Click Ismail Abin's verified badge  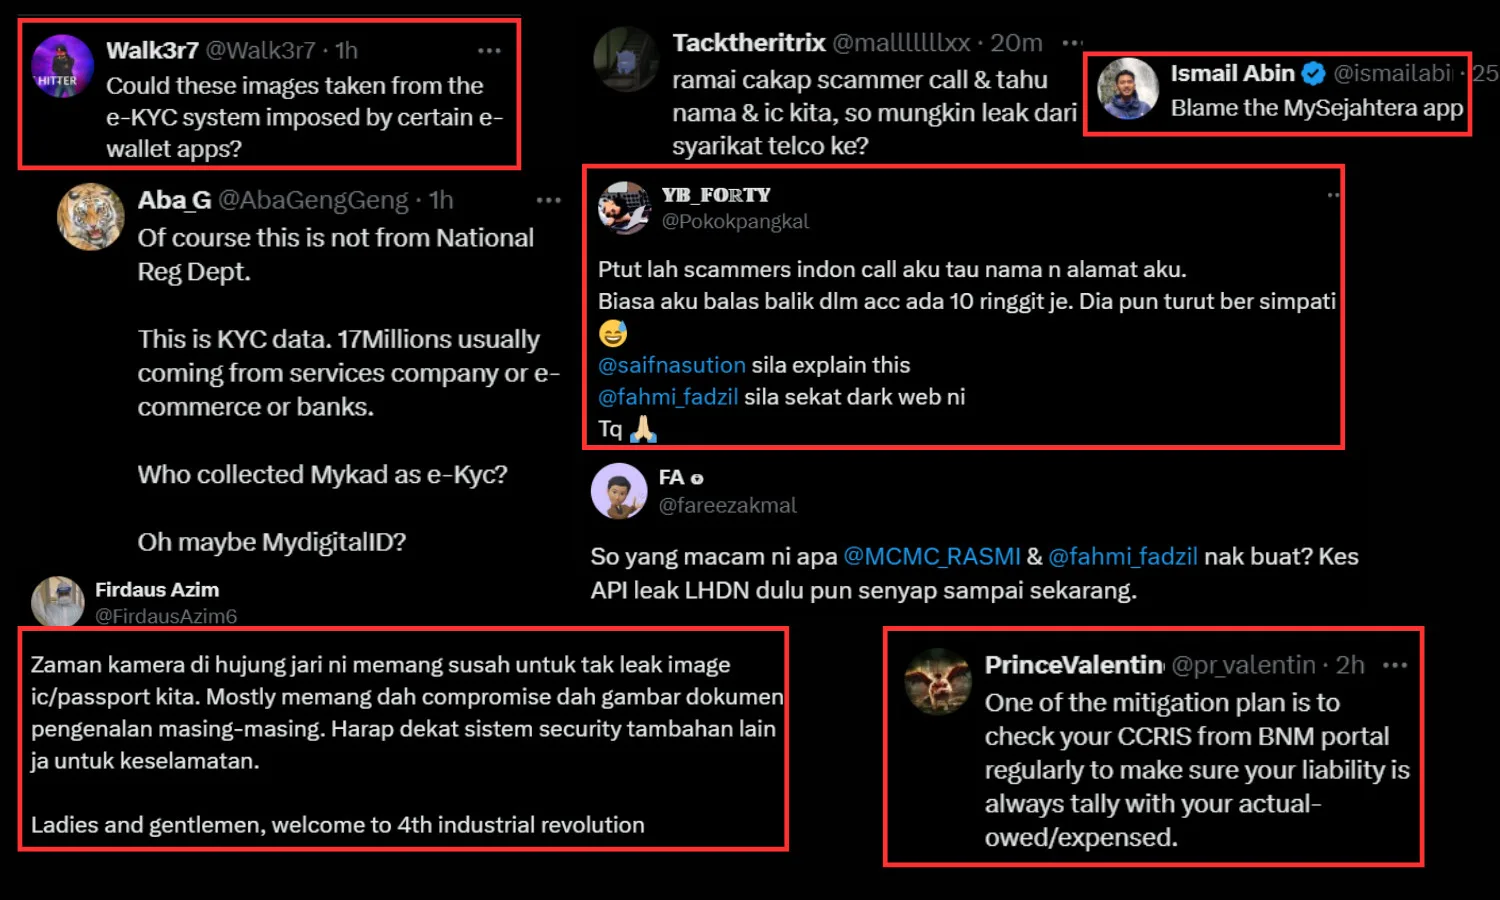[x=1313, y=73]
